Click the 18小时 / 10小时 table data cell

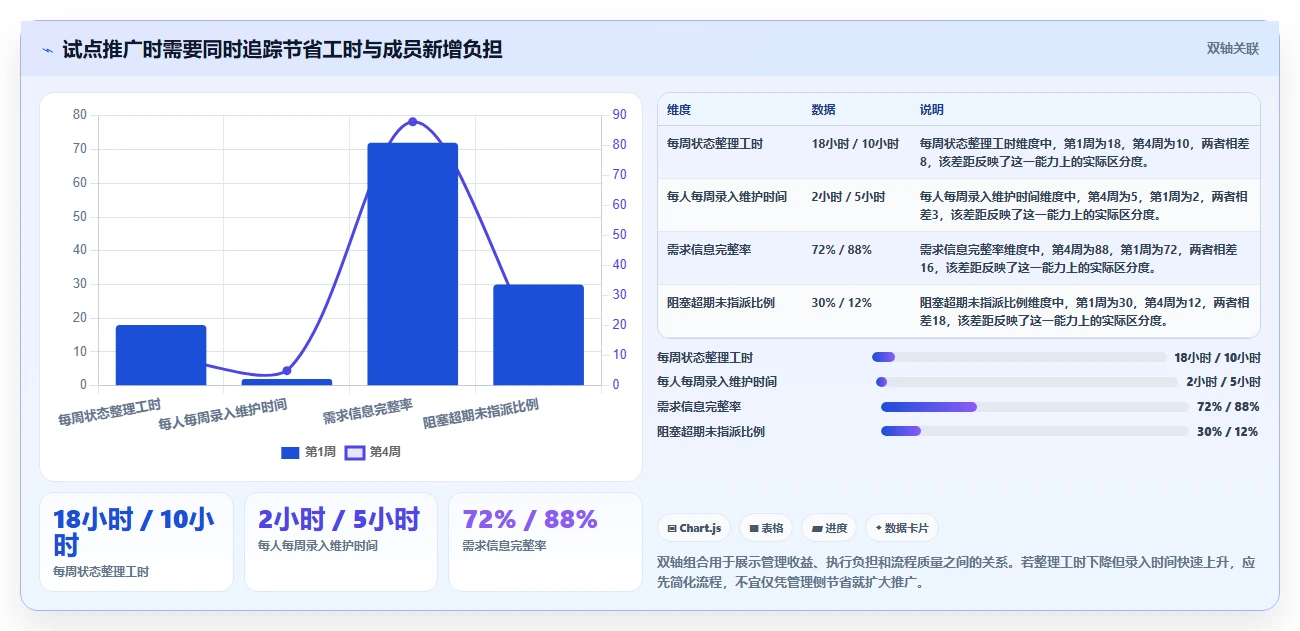pyautogui.click(x=855, y=144)
